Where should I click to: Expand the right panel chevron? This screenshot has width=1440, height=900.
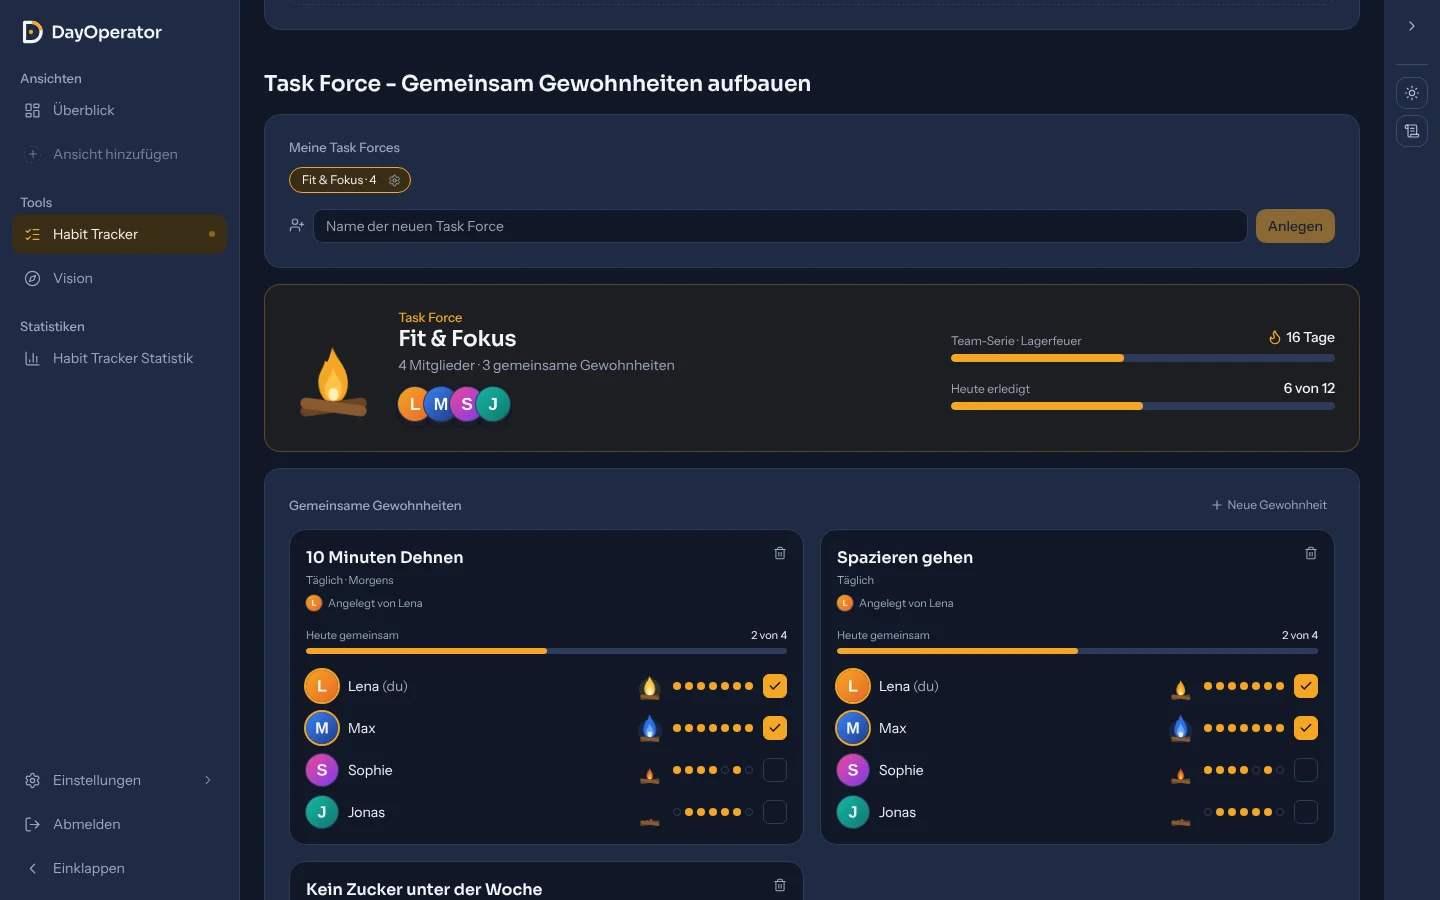point(1412,26)
